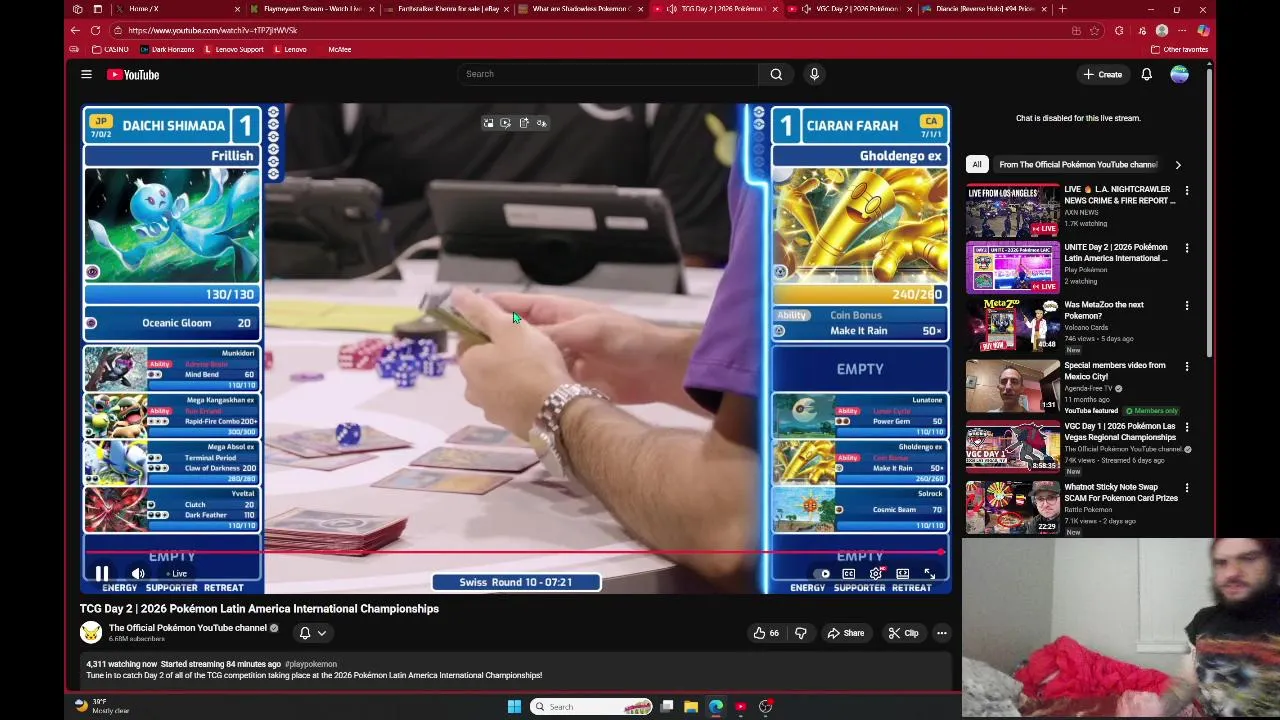Open options for Special members video
Image resolution: width=1280 pixels, height=720 pixels.
coord(1187,367)
